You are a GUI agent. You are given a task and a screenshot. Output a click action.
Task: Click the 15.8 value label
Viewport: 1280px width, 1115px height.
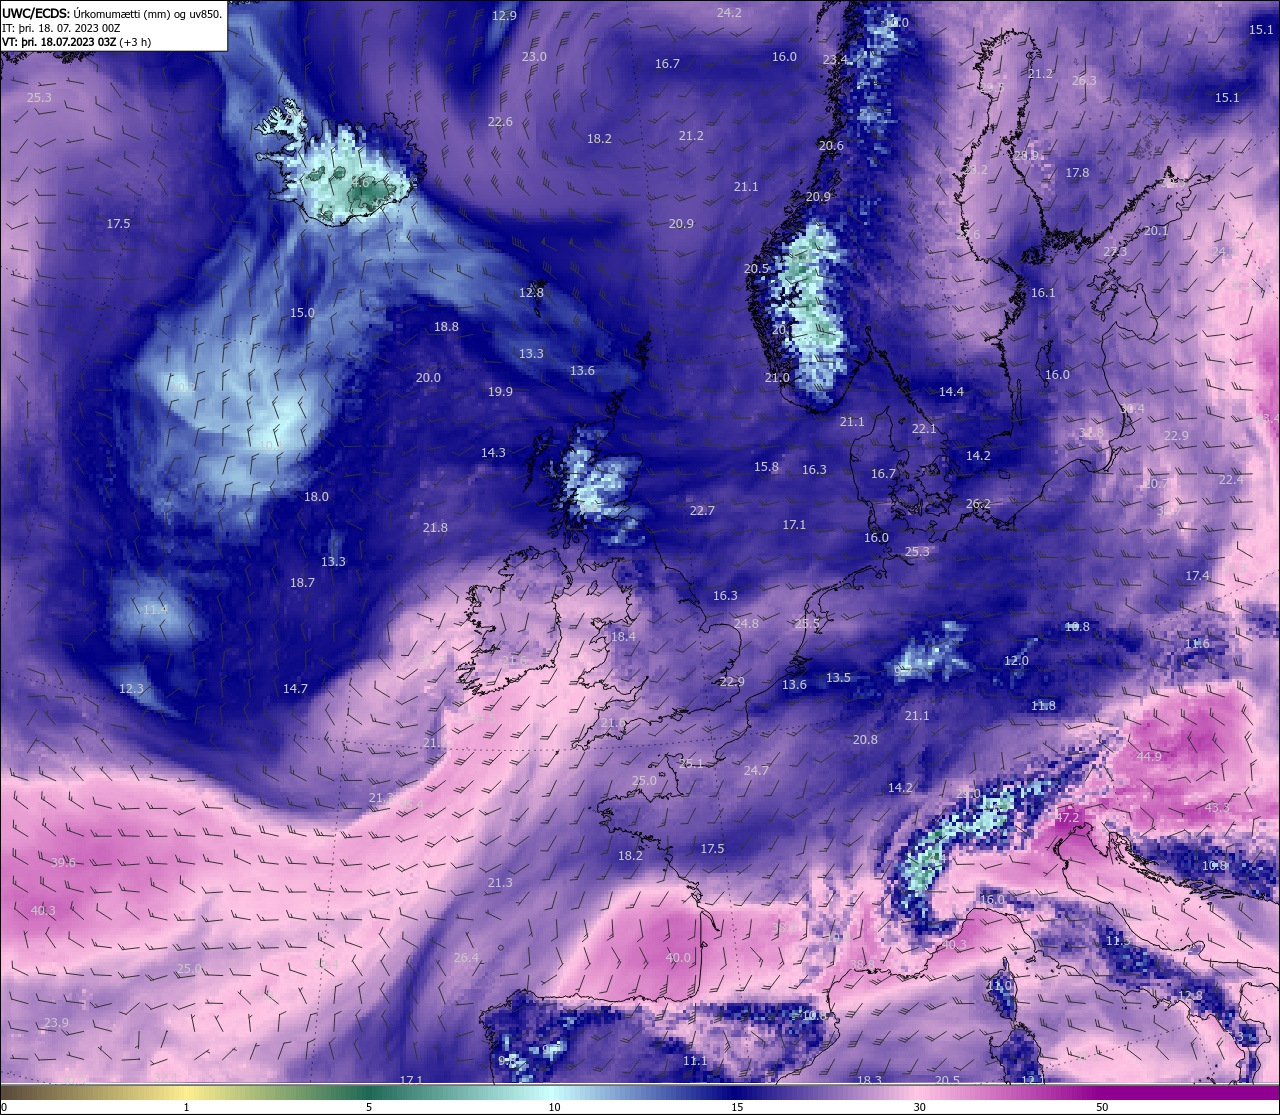coord(766,467)
